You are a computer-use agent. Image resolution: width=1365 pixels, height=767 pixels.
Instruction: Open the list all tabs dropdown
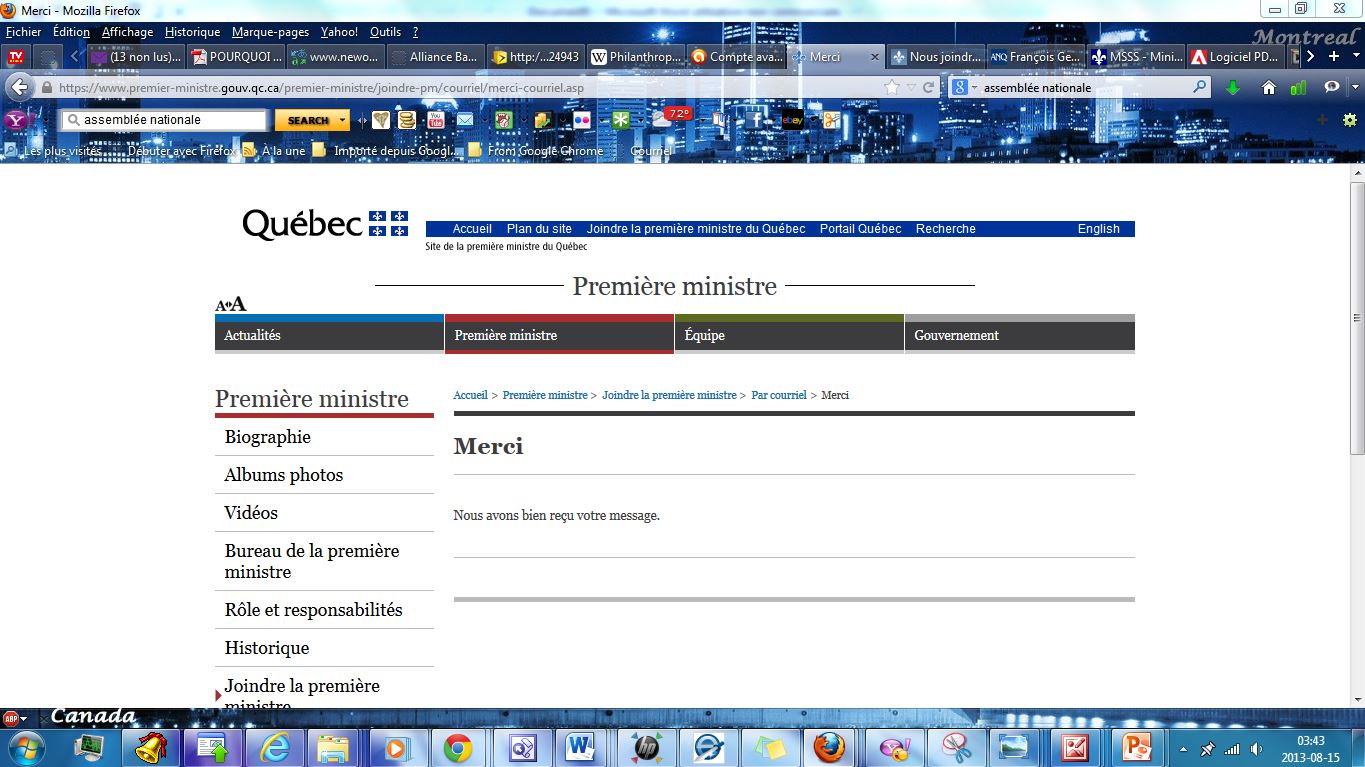[1354, 57]
